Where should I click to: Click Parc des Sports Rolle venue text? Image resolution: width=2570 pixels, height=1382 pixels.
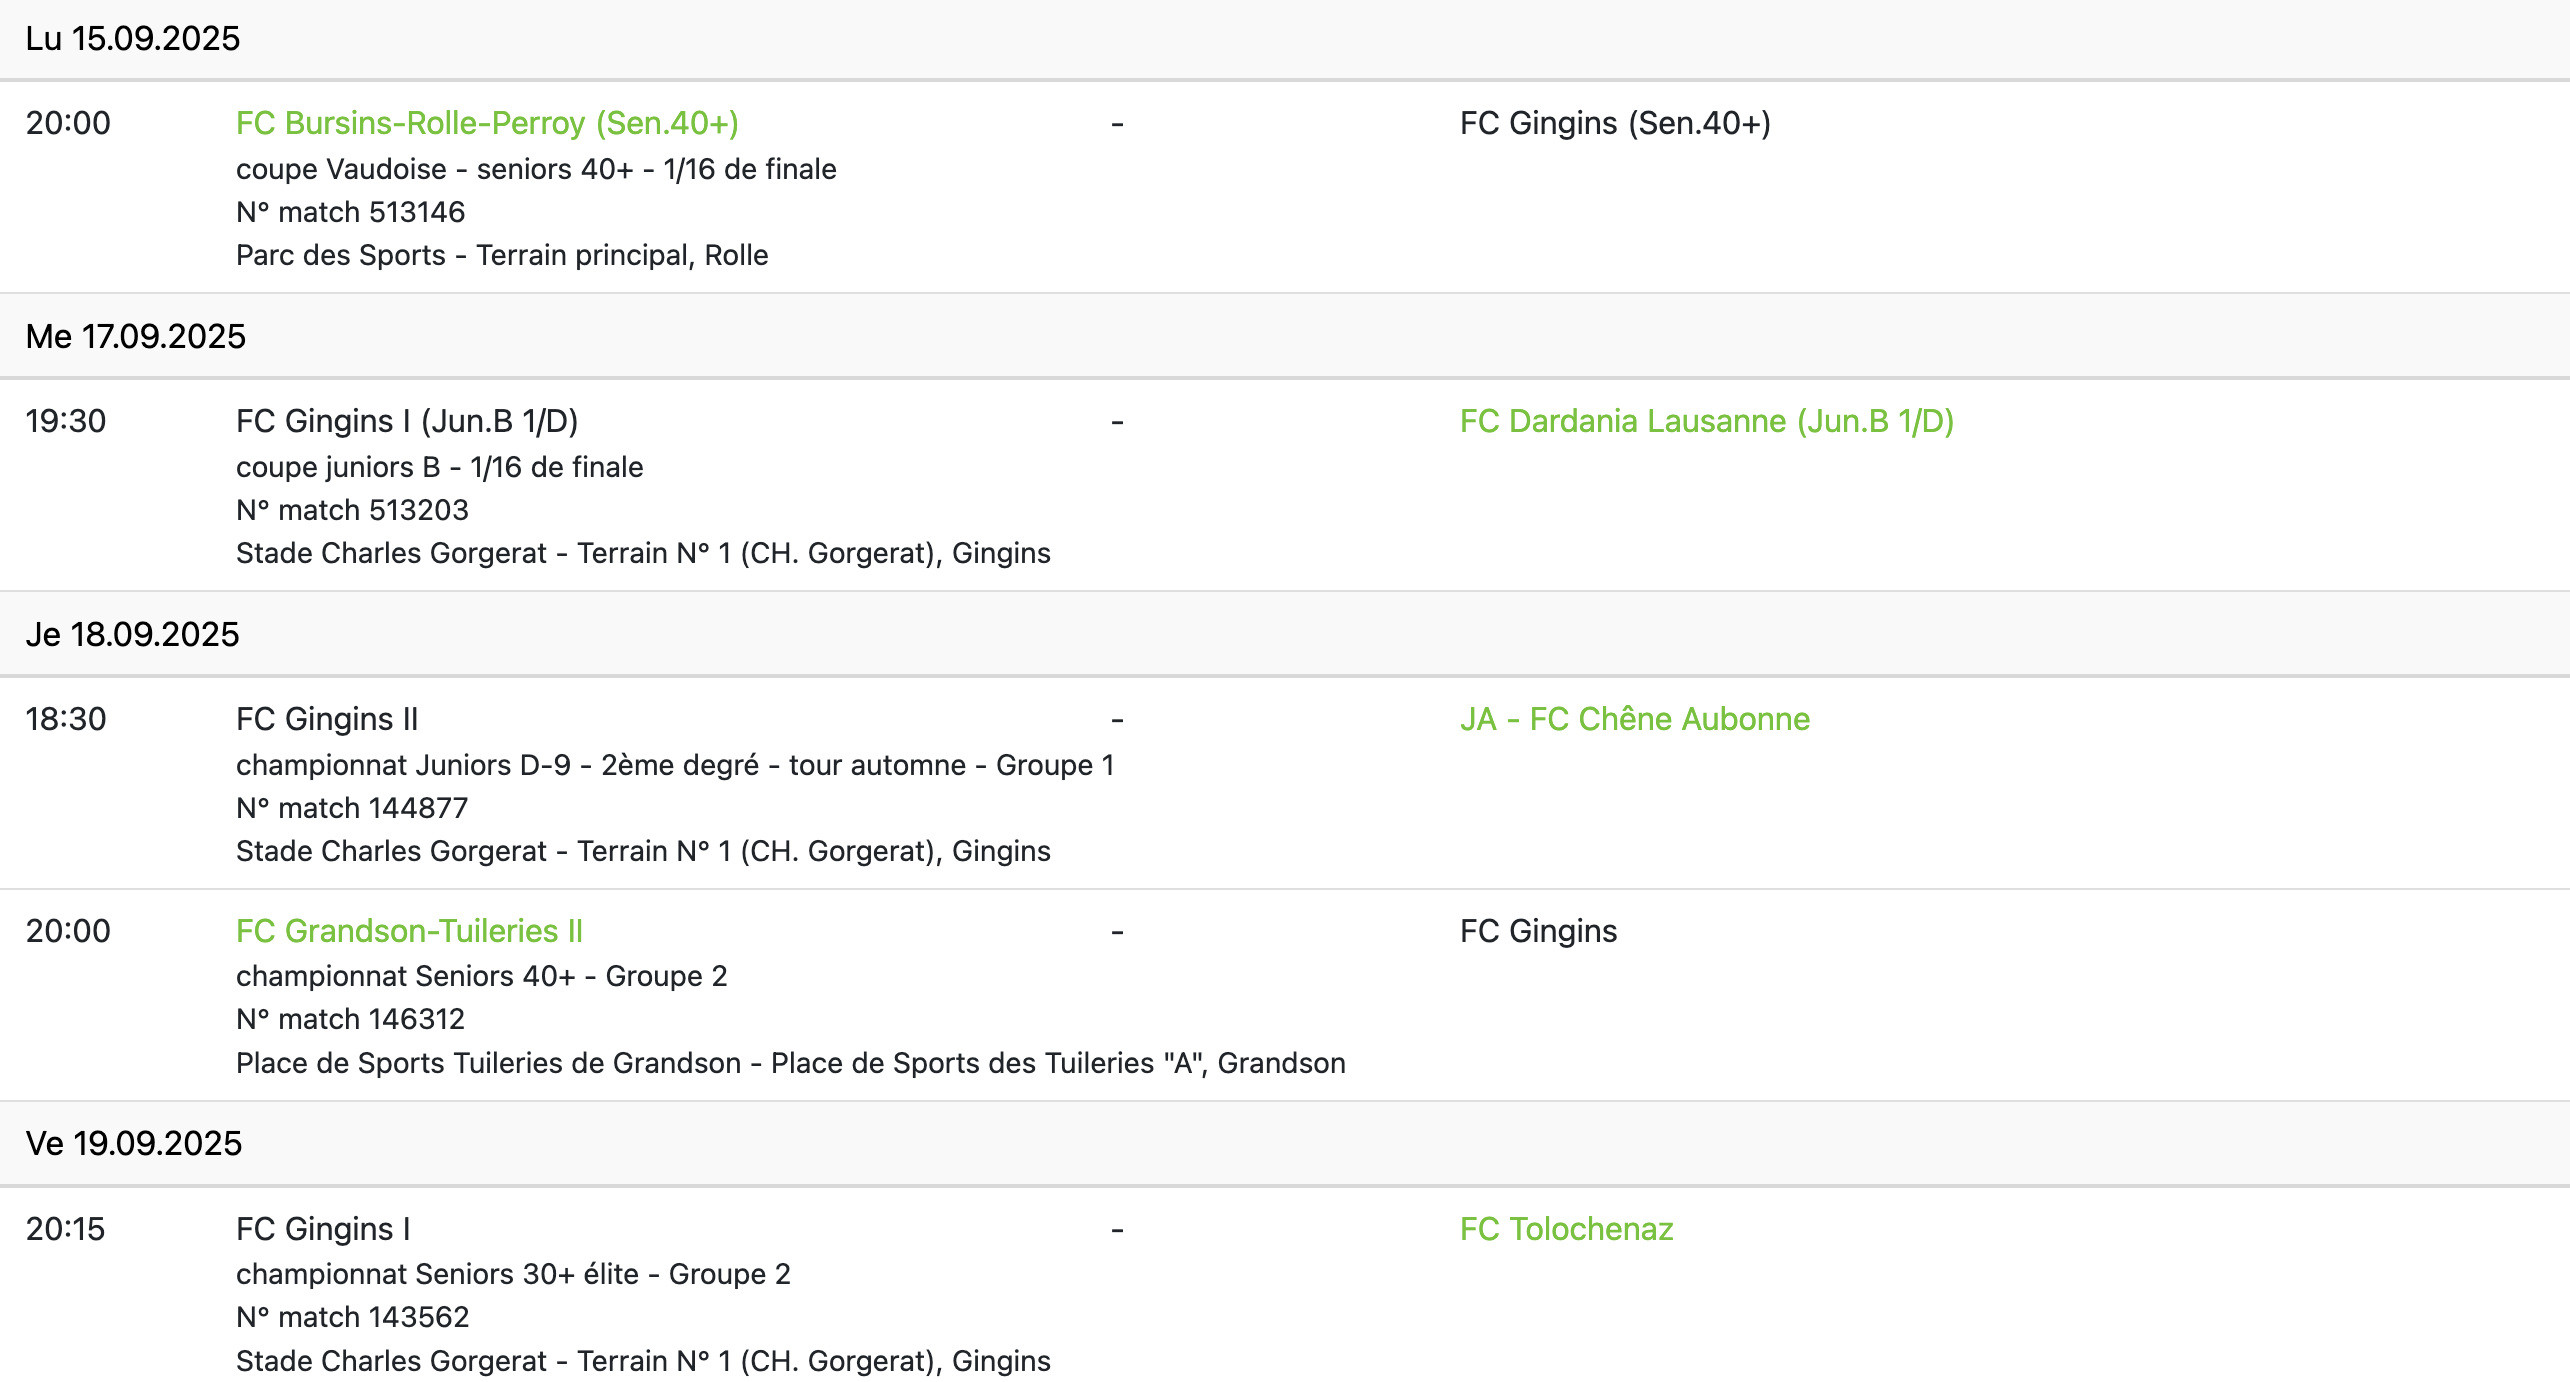pyautogui.click(x=502, y=255)
